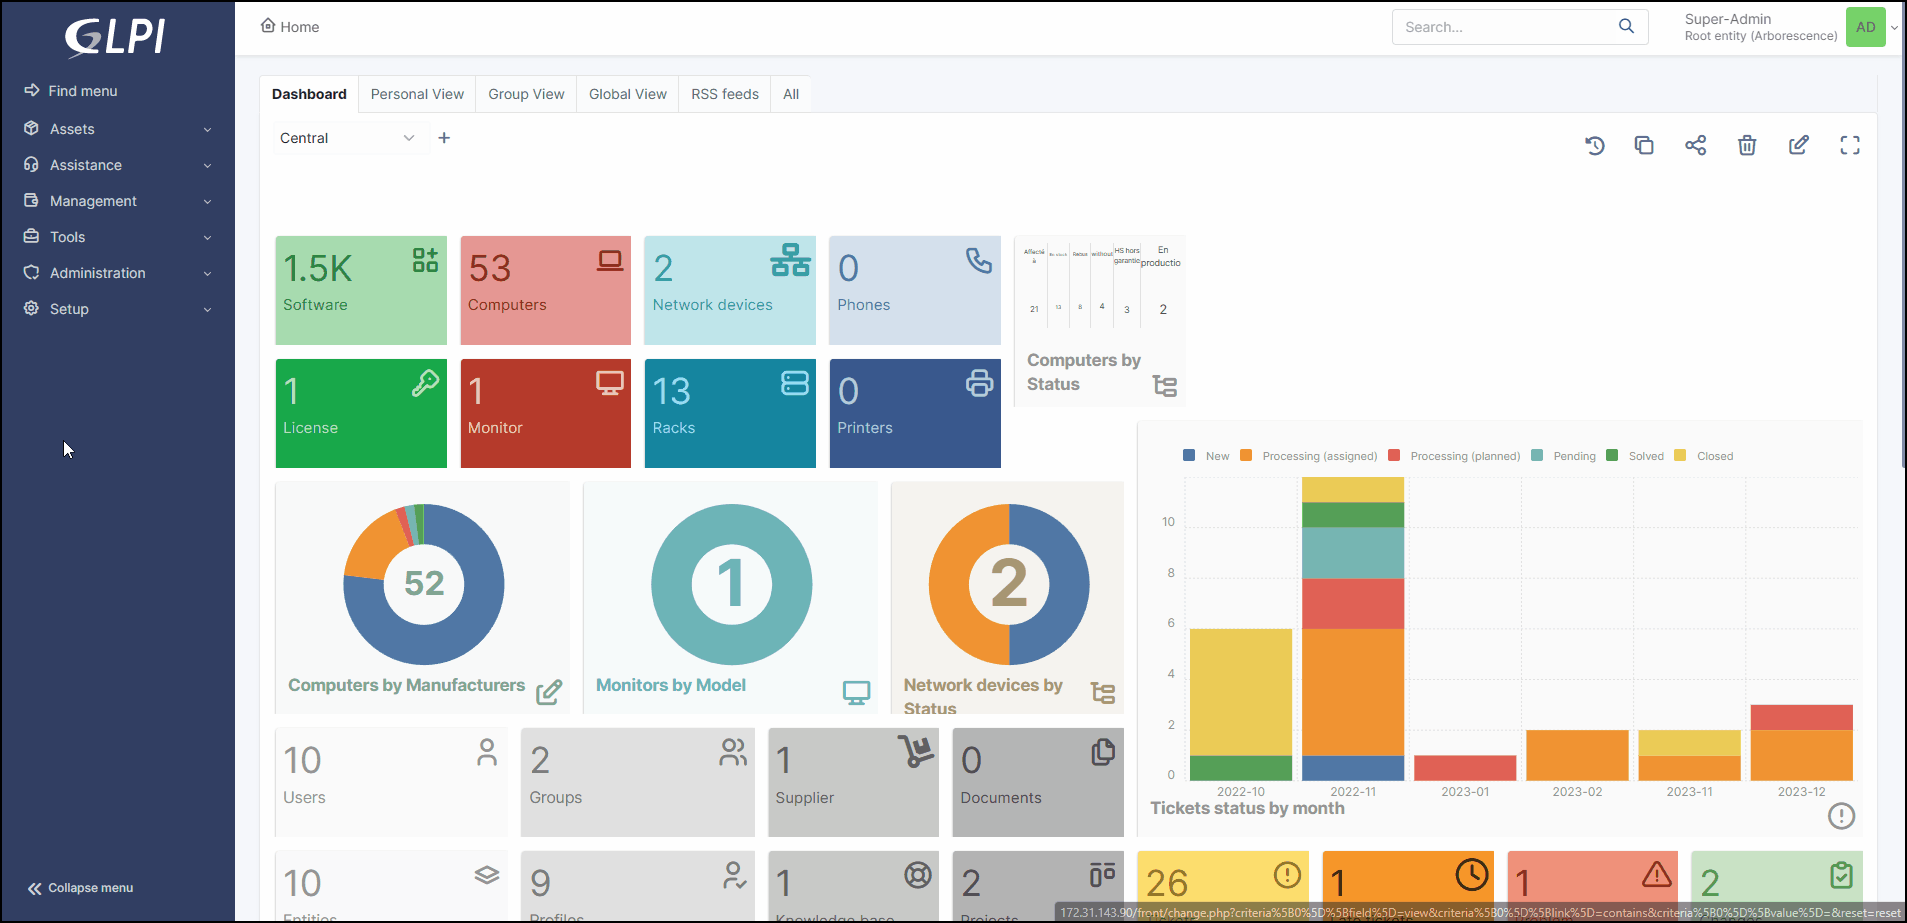Click the search magnifier icon

pos(1626,27)
